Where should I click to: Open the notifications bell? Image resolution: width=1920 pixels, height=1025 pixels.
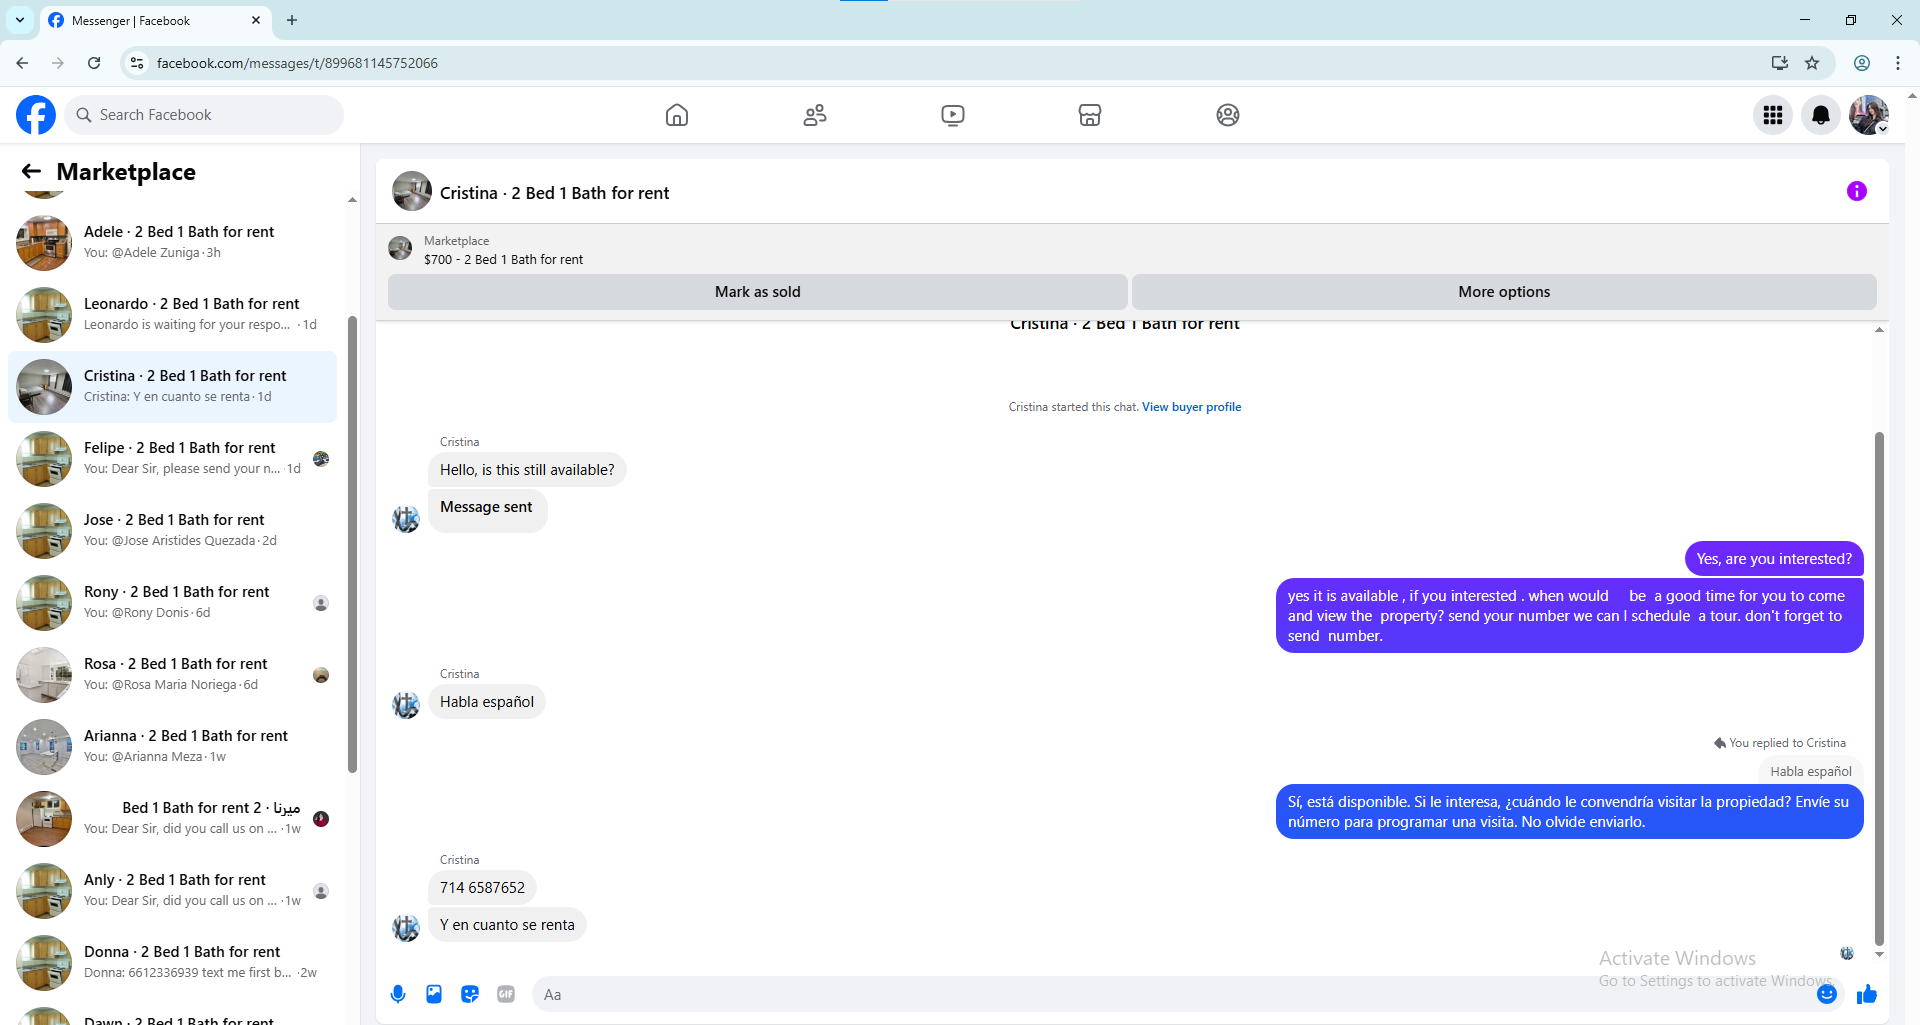click(1821, 115)
